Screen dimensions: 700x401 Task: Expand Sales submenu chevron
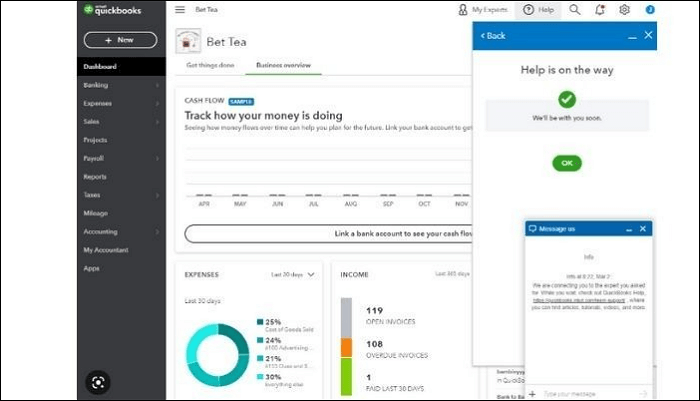[157, 121]
